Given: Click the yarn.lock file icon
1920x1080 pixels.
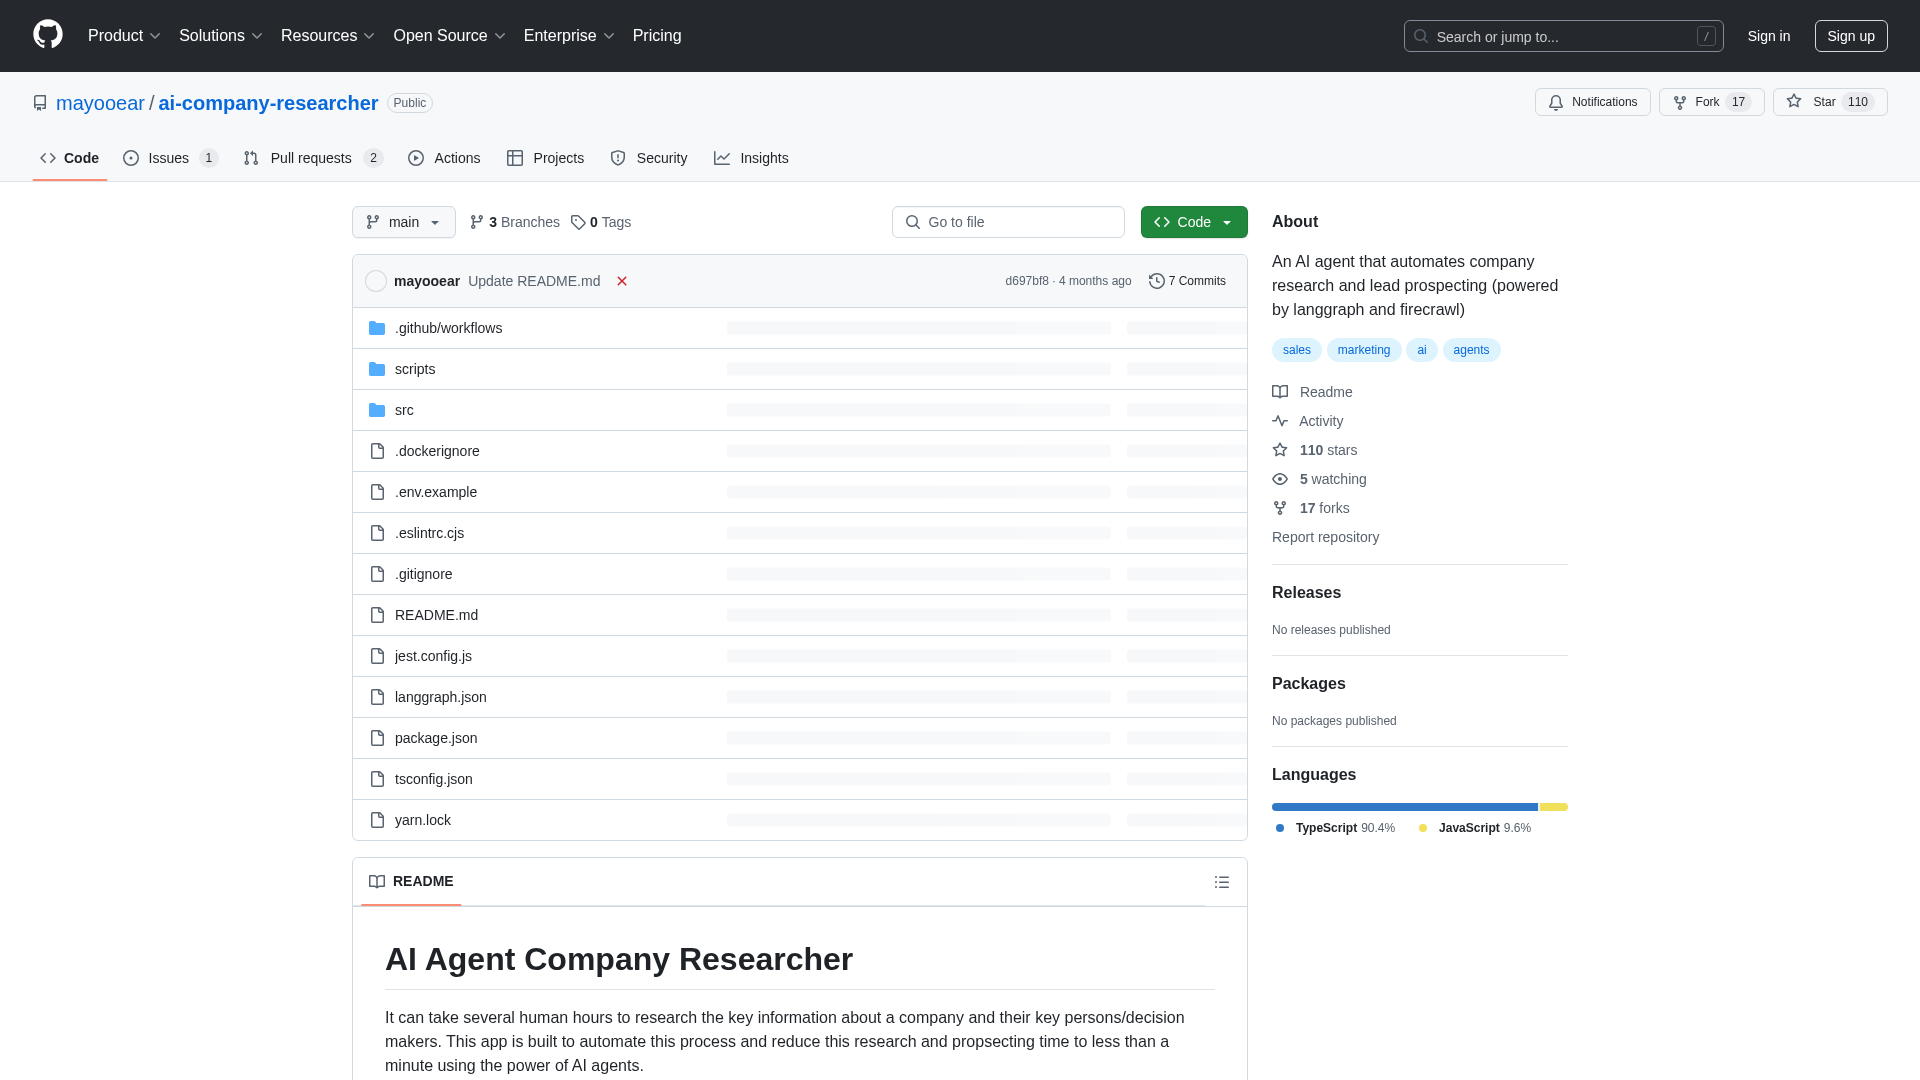Looking at the screenshot, I should tap(377, 820).
